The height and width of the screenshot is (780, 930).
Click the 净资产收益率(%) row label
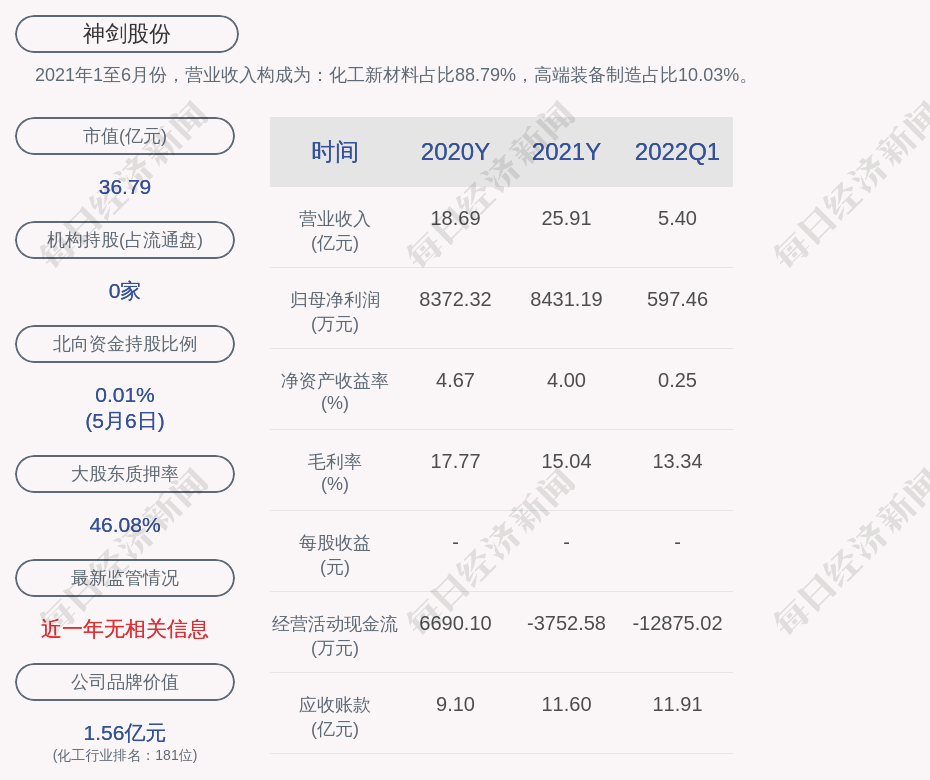click(335, 392)
